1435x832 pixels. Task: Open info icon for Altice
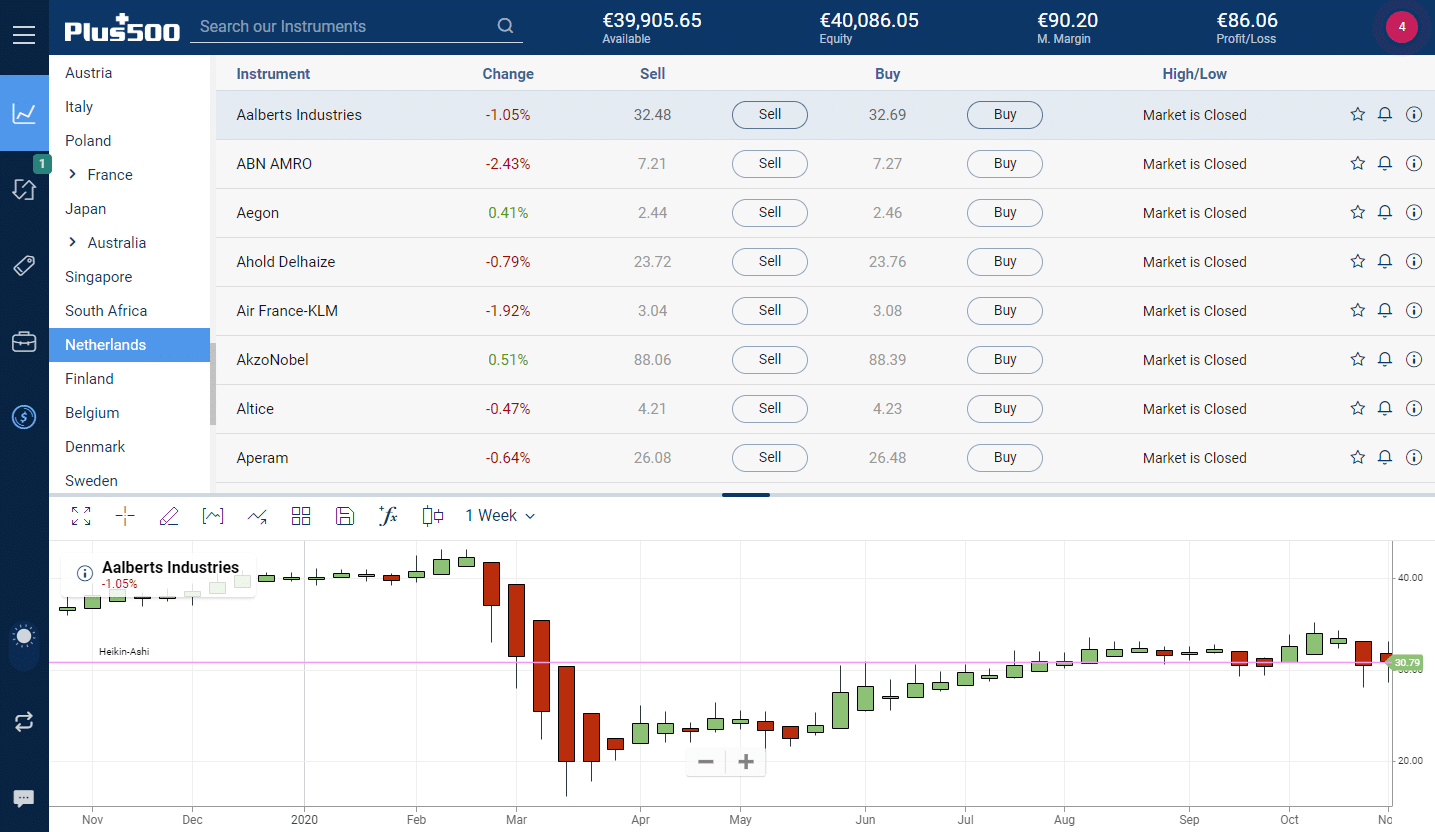[1414, 408]
